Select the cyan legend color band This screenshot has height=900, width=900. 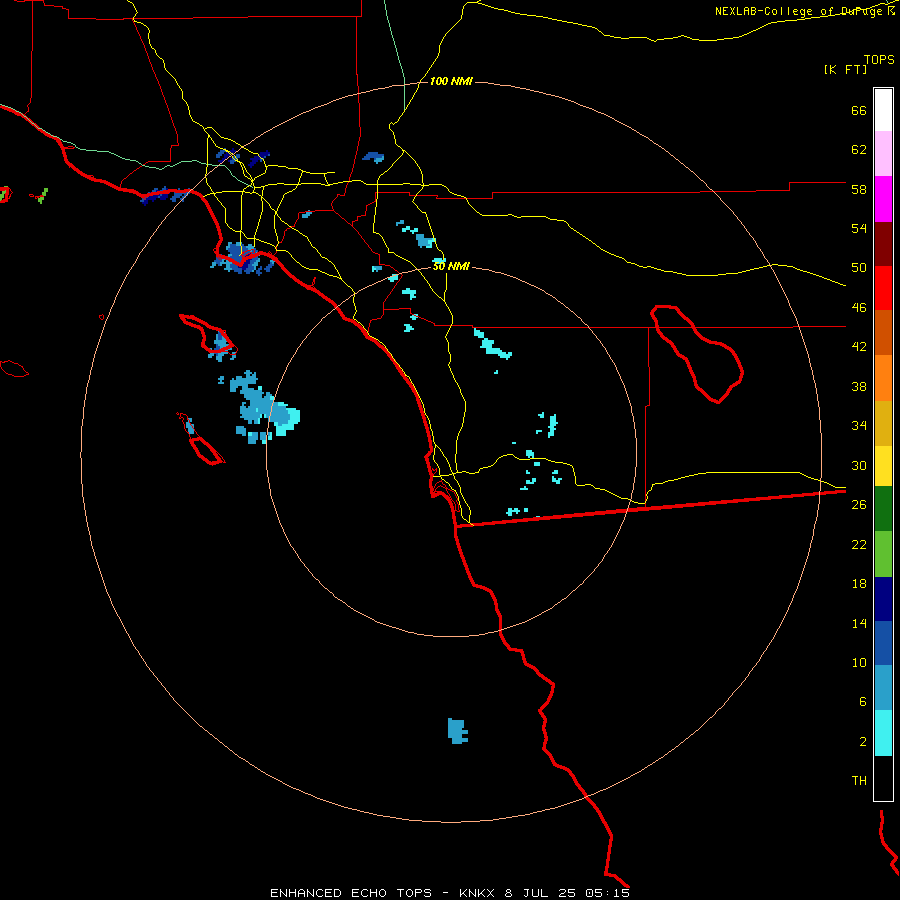(883, 733)
